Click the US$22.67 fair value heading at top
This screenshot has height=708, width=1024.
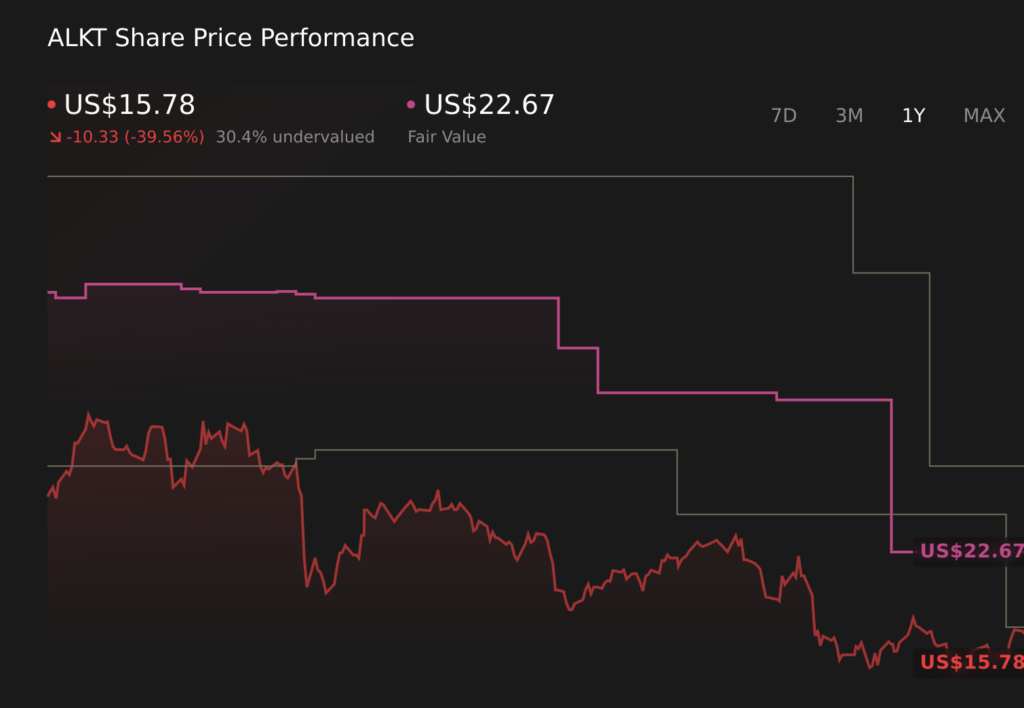(489, 105)
